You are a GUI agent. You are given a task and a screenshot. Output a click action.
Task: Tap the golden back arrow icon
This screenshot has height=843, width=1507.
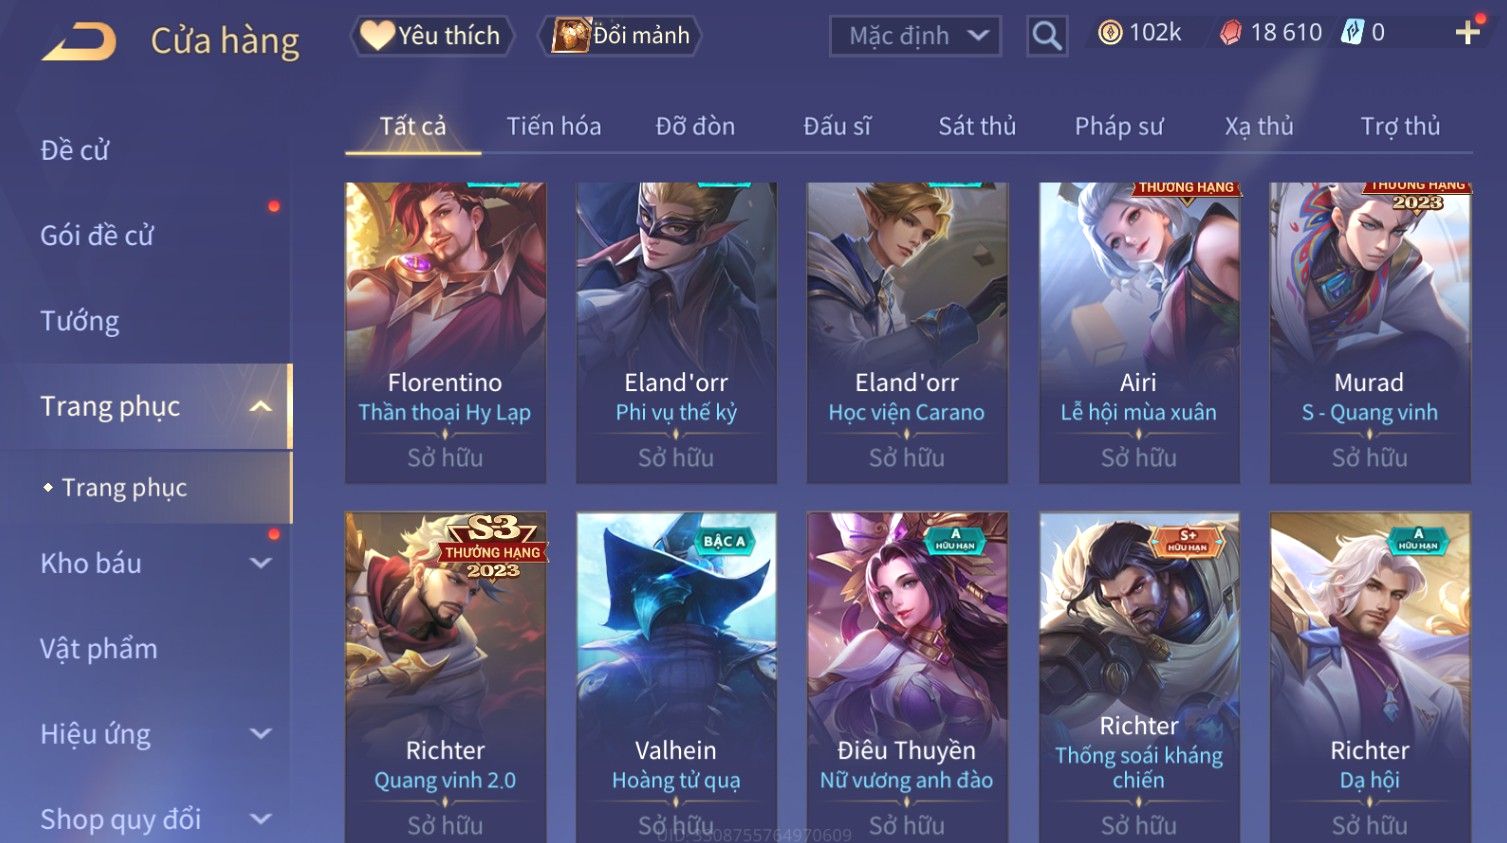[x=79, y=42]
